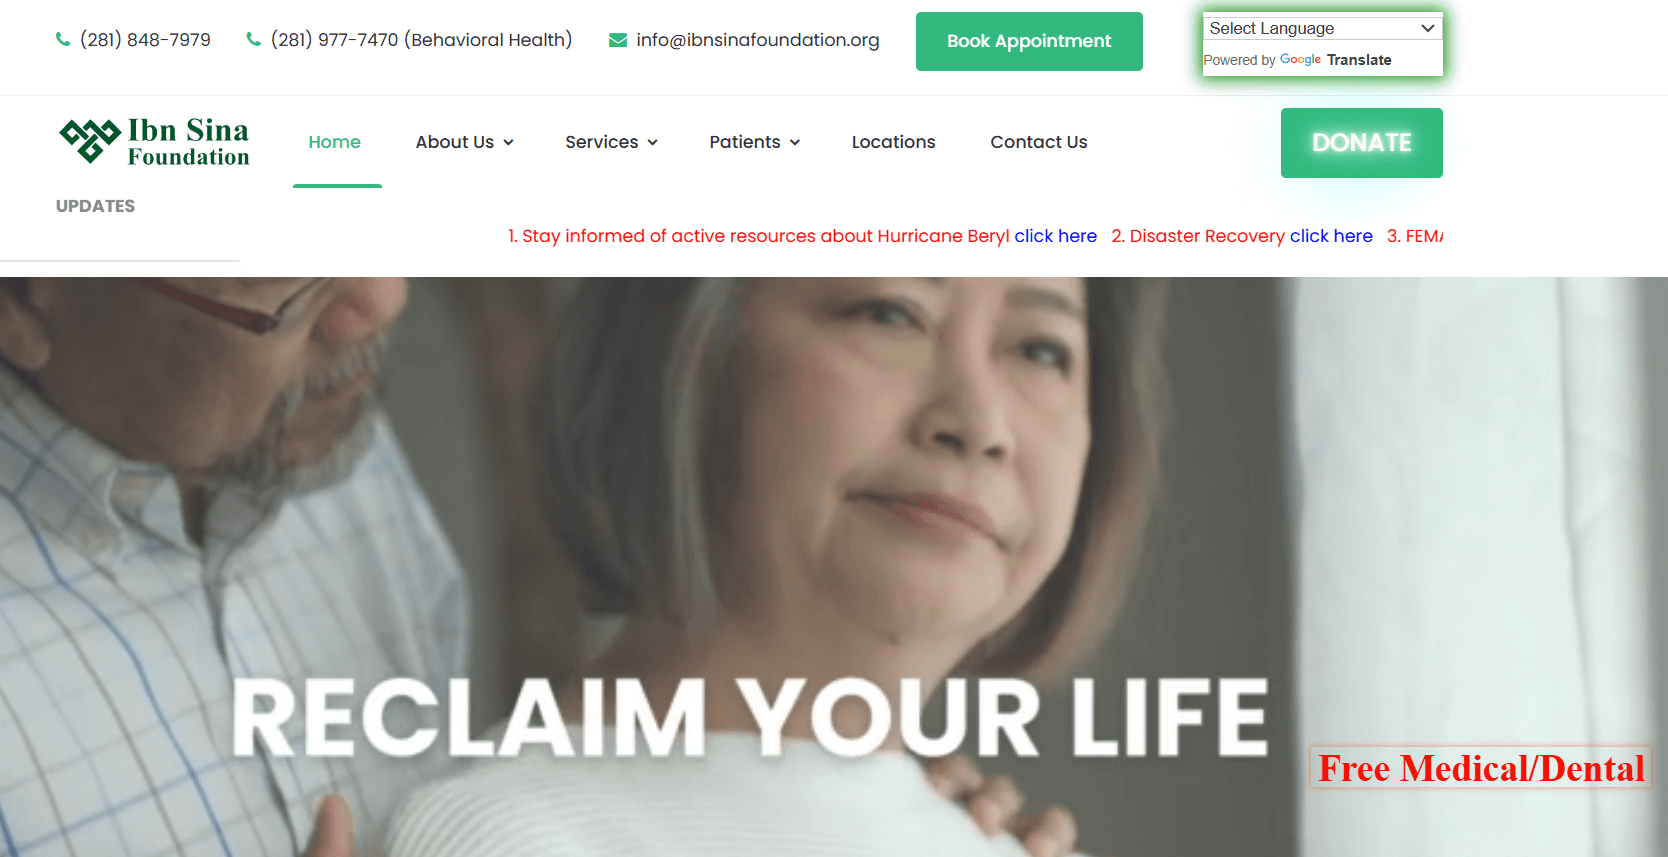Open the Contact Us page
Screen dimensions: 1668x857
point(1038,142)
